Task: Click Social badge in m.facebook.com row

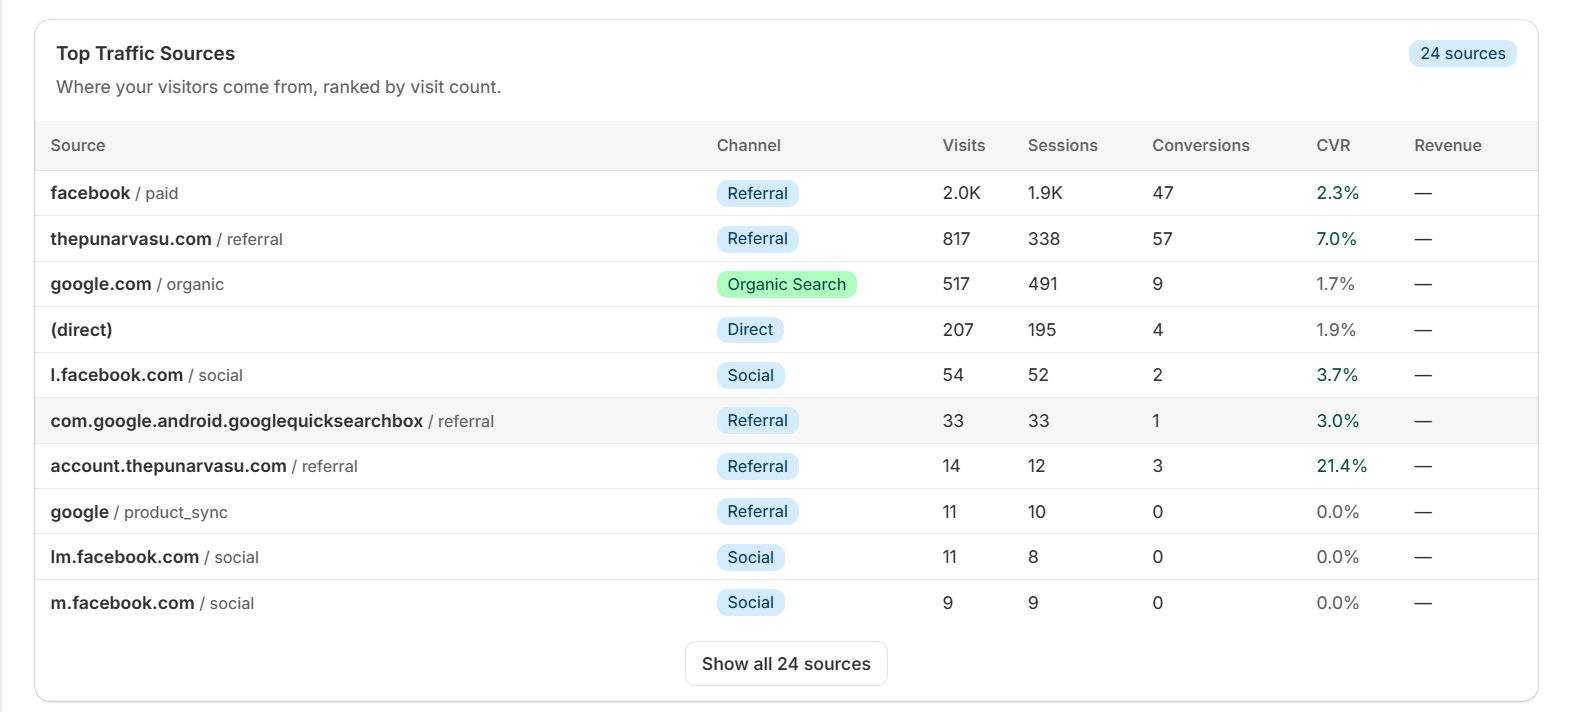Action: (x=750, y=603)
